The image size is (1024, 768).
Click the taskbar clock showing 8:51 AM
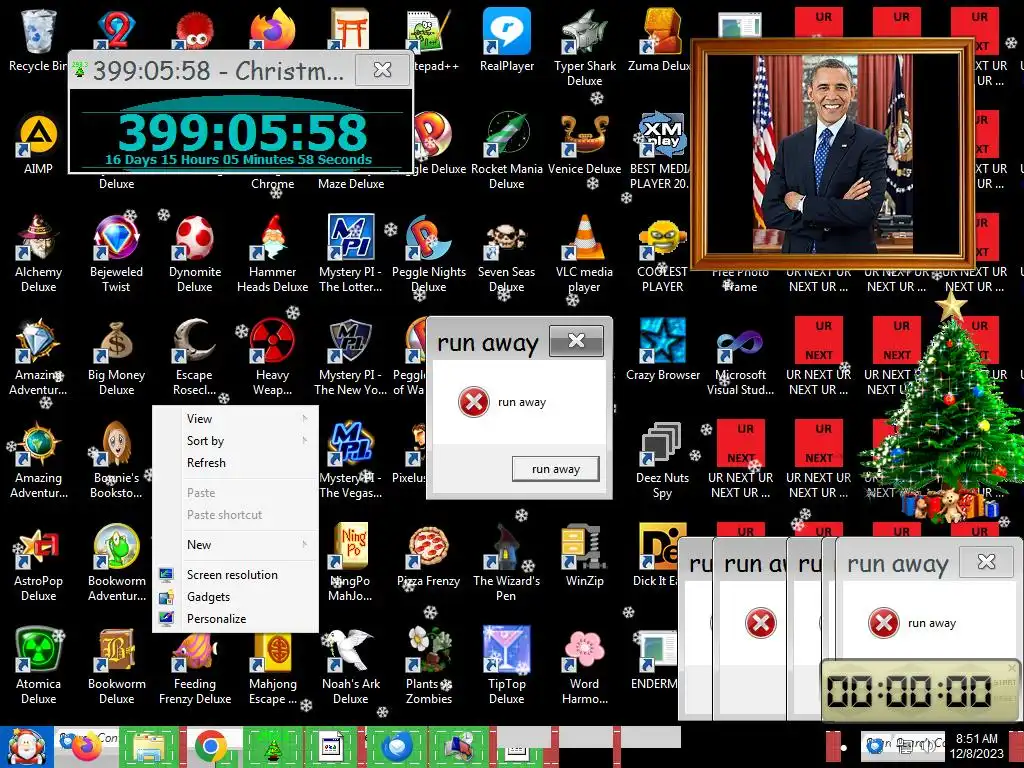tap(977, 746)
